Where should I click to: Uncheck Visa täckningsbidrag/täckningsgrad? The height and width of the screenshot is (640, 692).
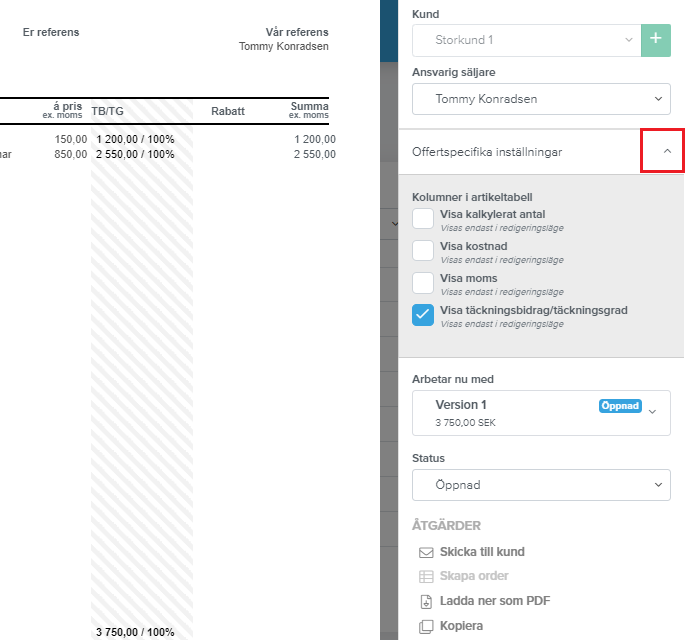coord(423,315)
